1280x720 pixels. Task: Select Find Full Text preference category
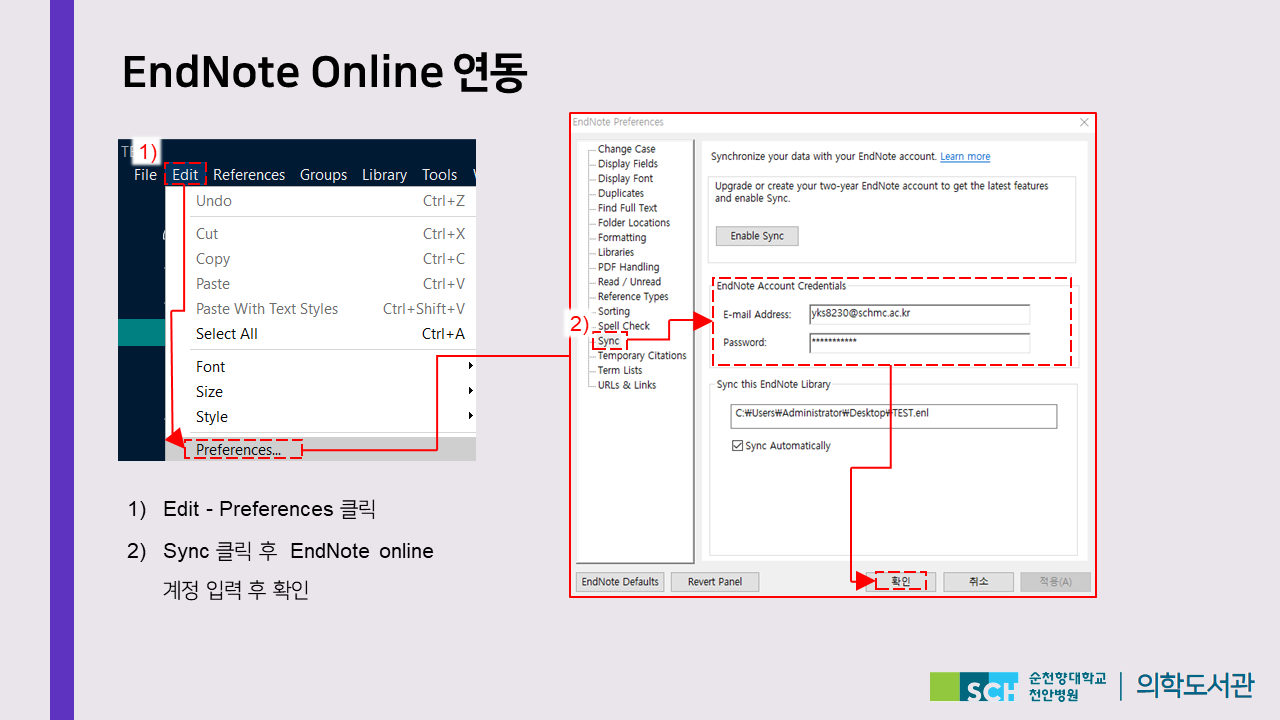(627, 208)
